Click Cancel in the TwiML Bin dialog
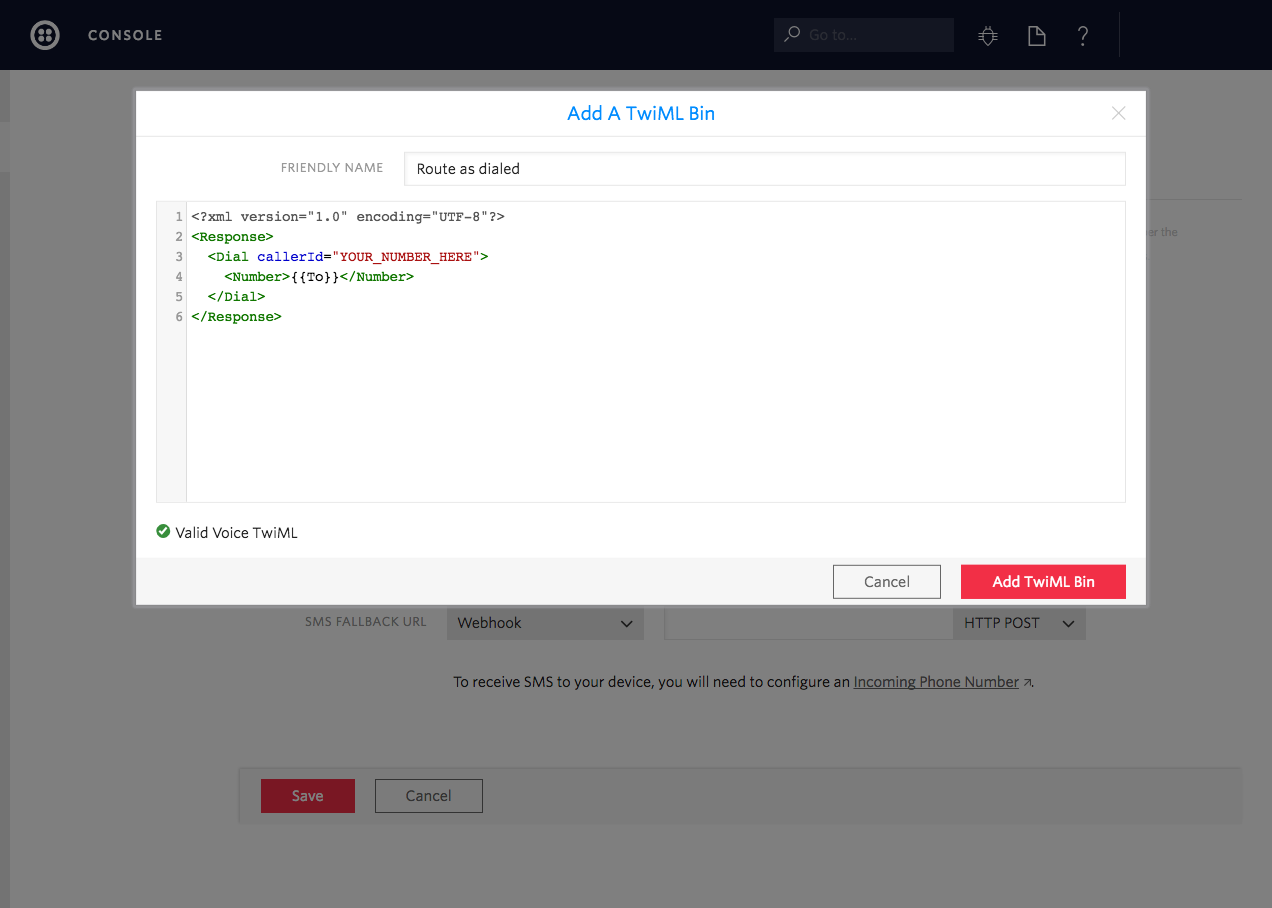Screen dimensions: 1272x908 point(887,582)
